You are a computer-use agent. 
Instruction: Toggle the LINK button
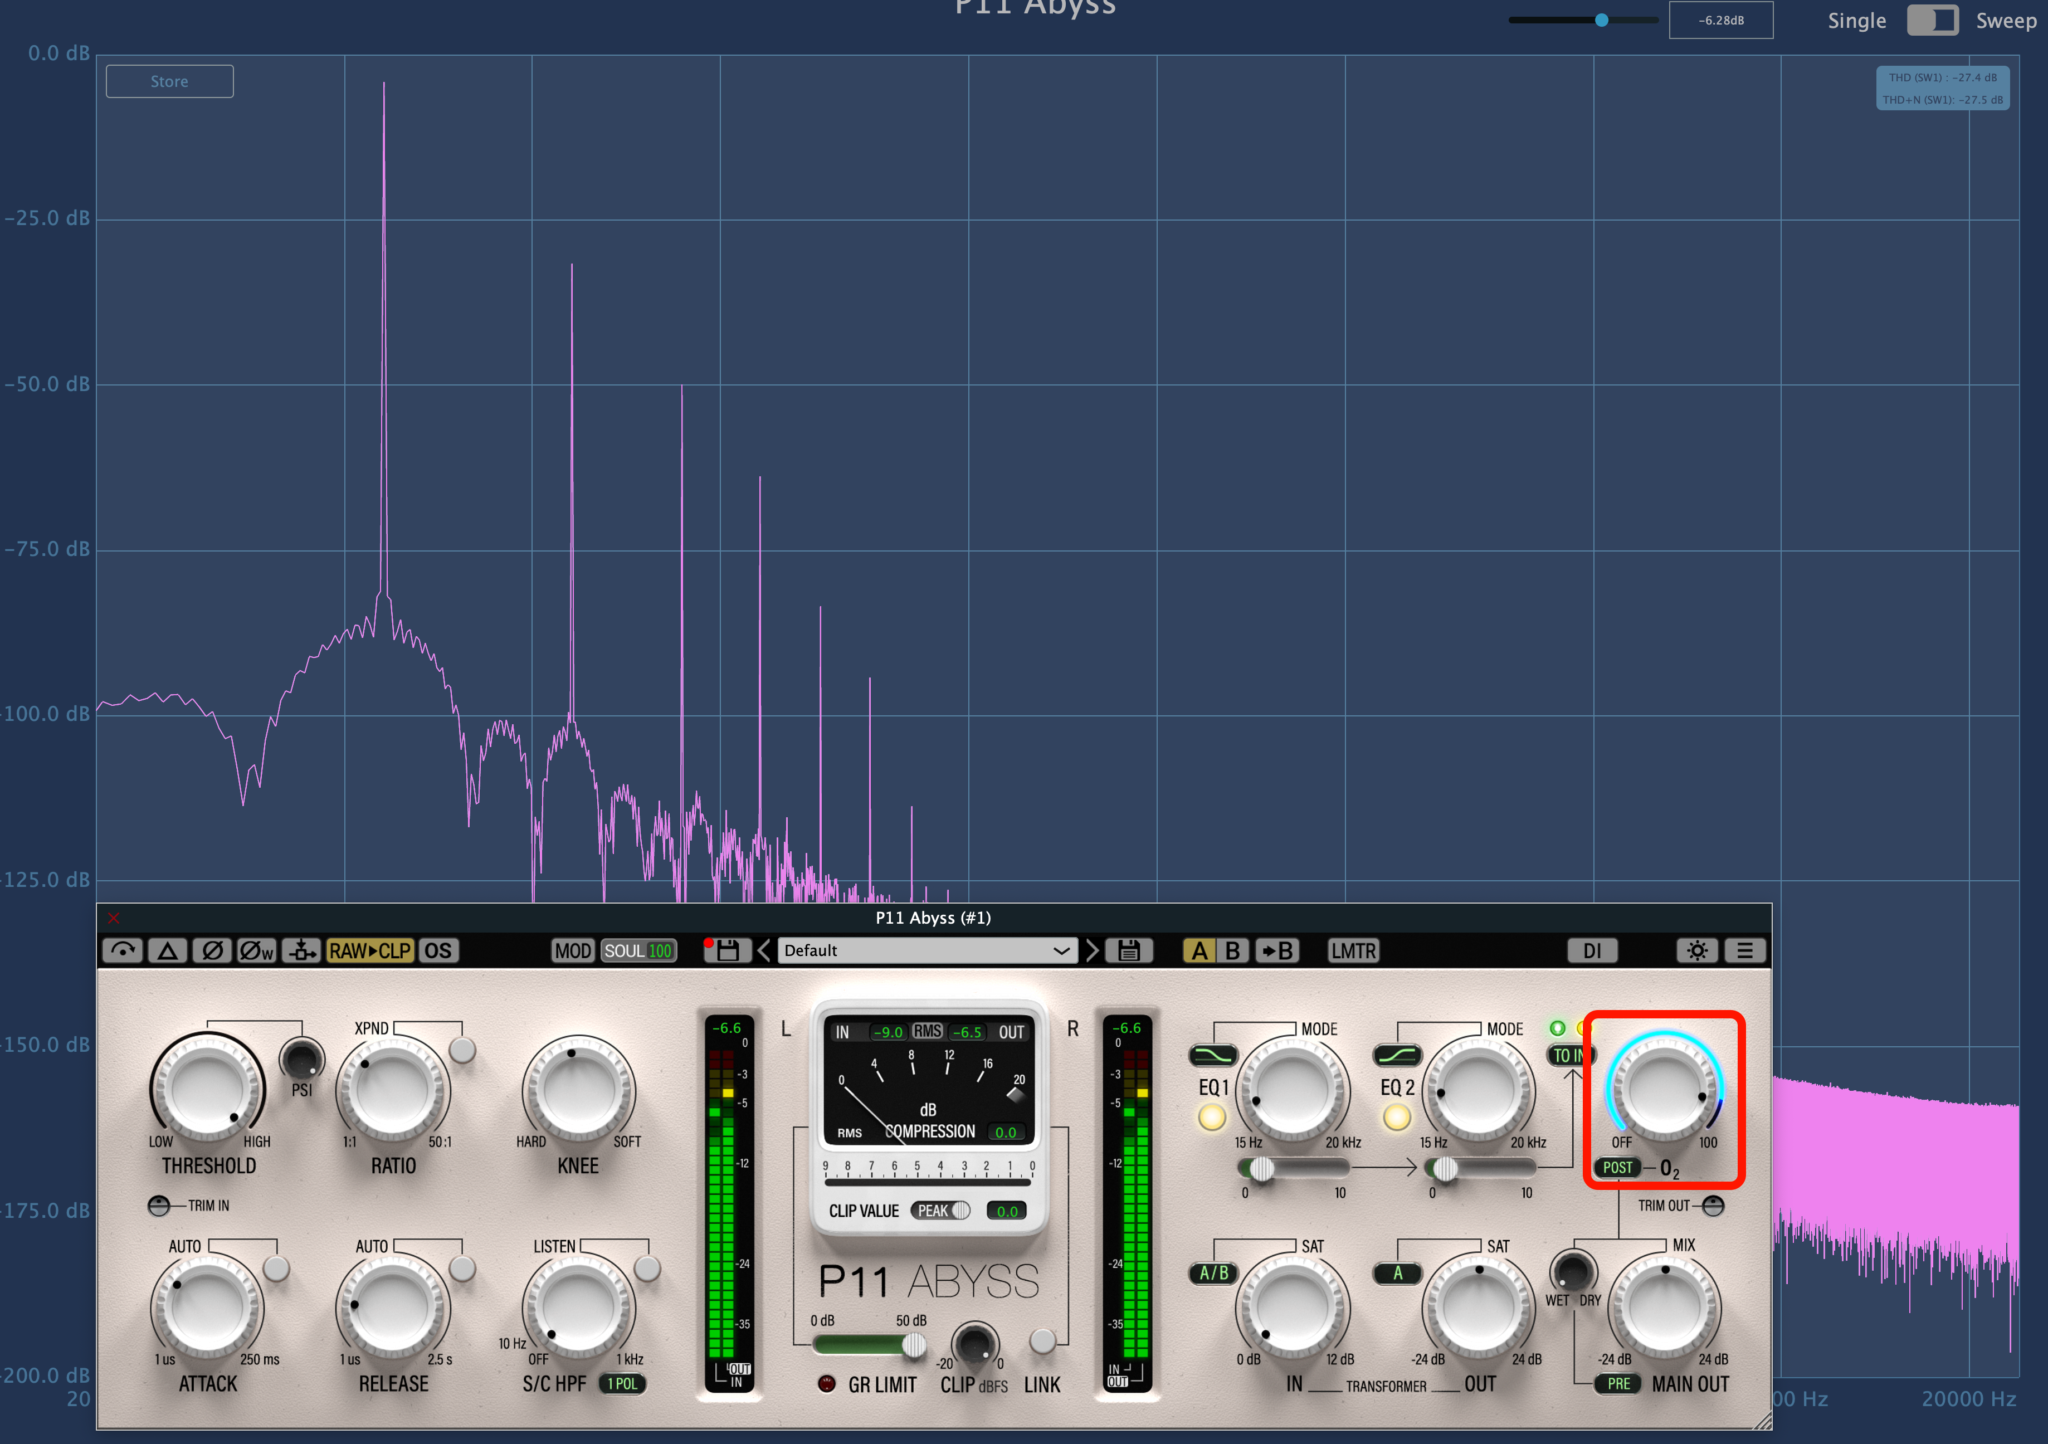1042,1341
